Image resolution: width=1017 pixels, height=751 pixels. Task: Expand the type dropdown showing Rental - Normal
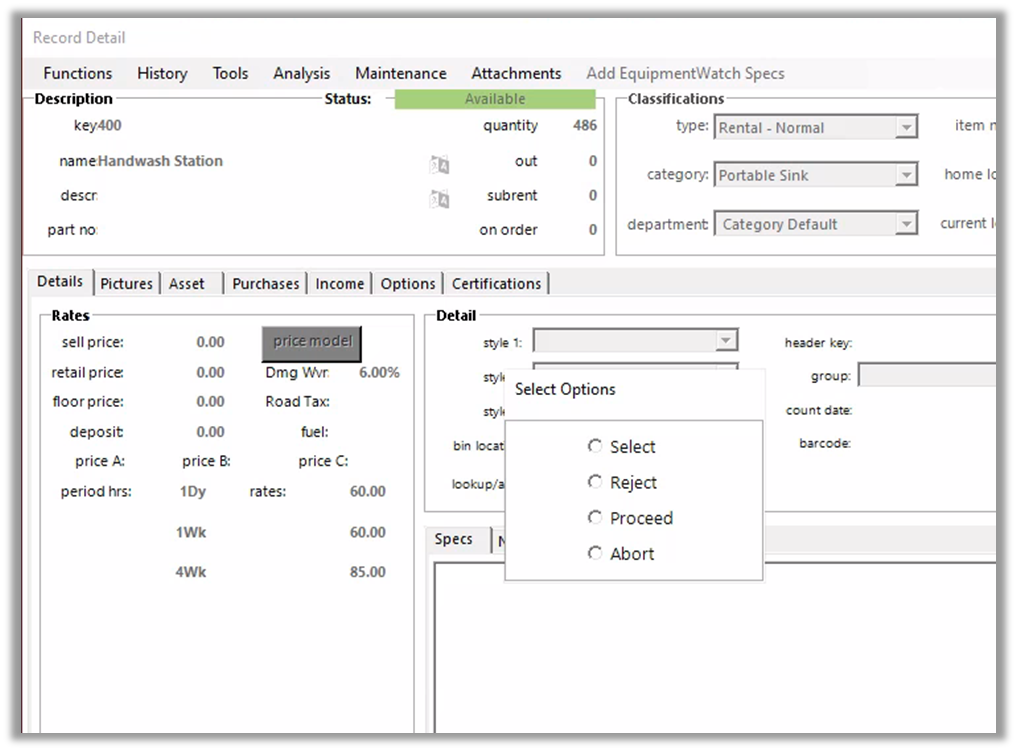pos(906,128)
